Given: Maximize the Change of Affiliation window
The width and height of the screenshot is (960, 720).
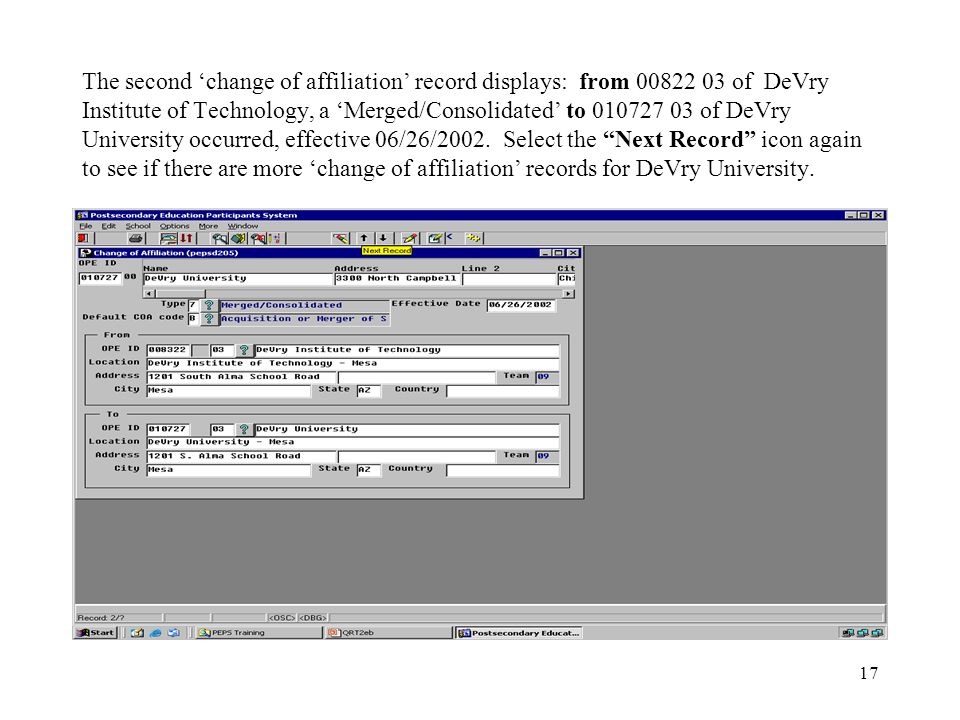Looking at the screenshot, I should [x=559, y=252].
